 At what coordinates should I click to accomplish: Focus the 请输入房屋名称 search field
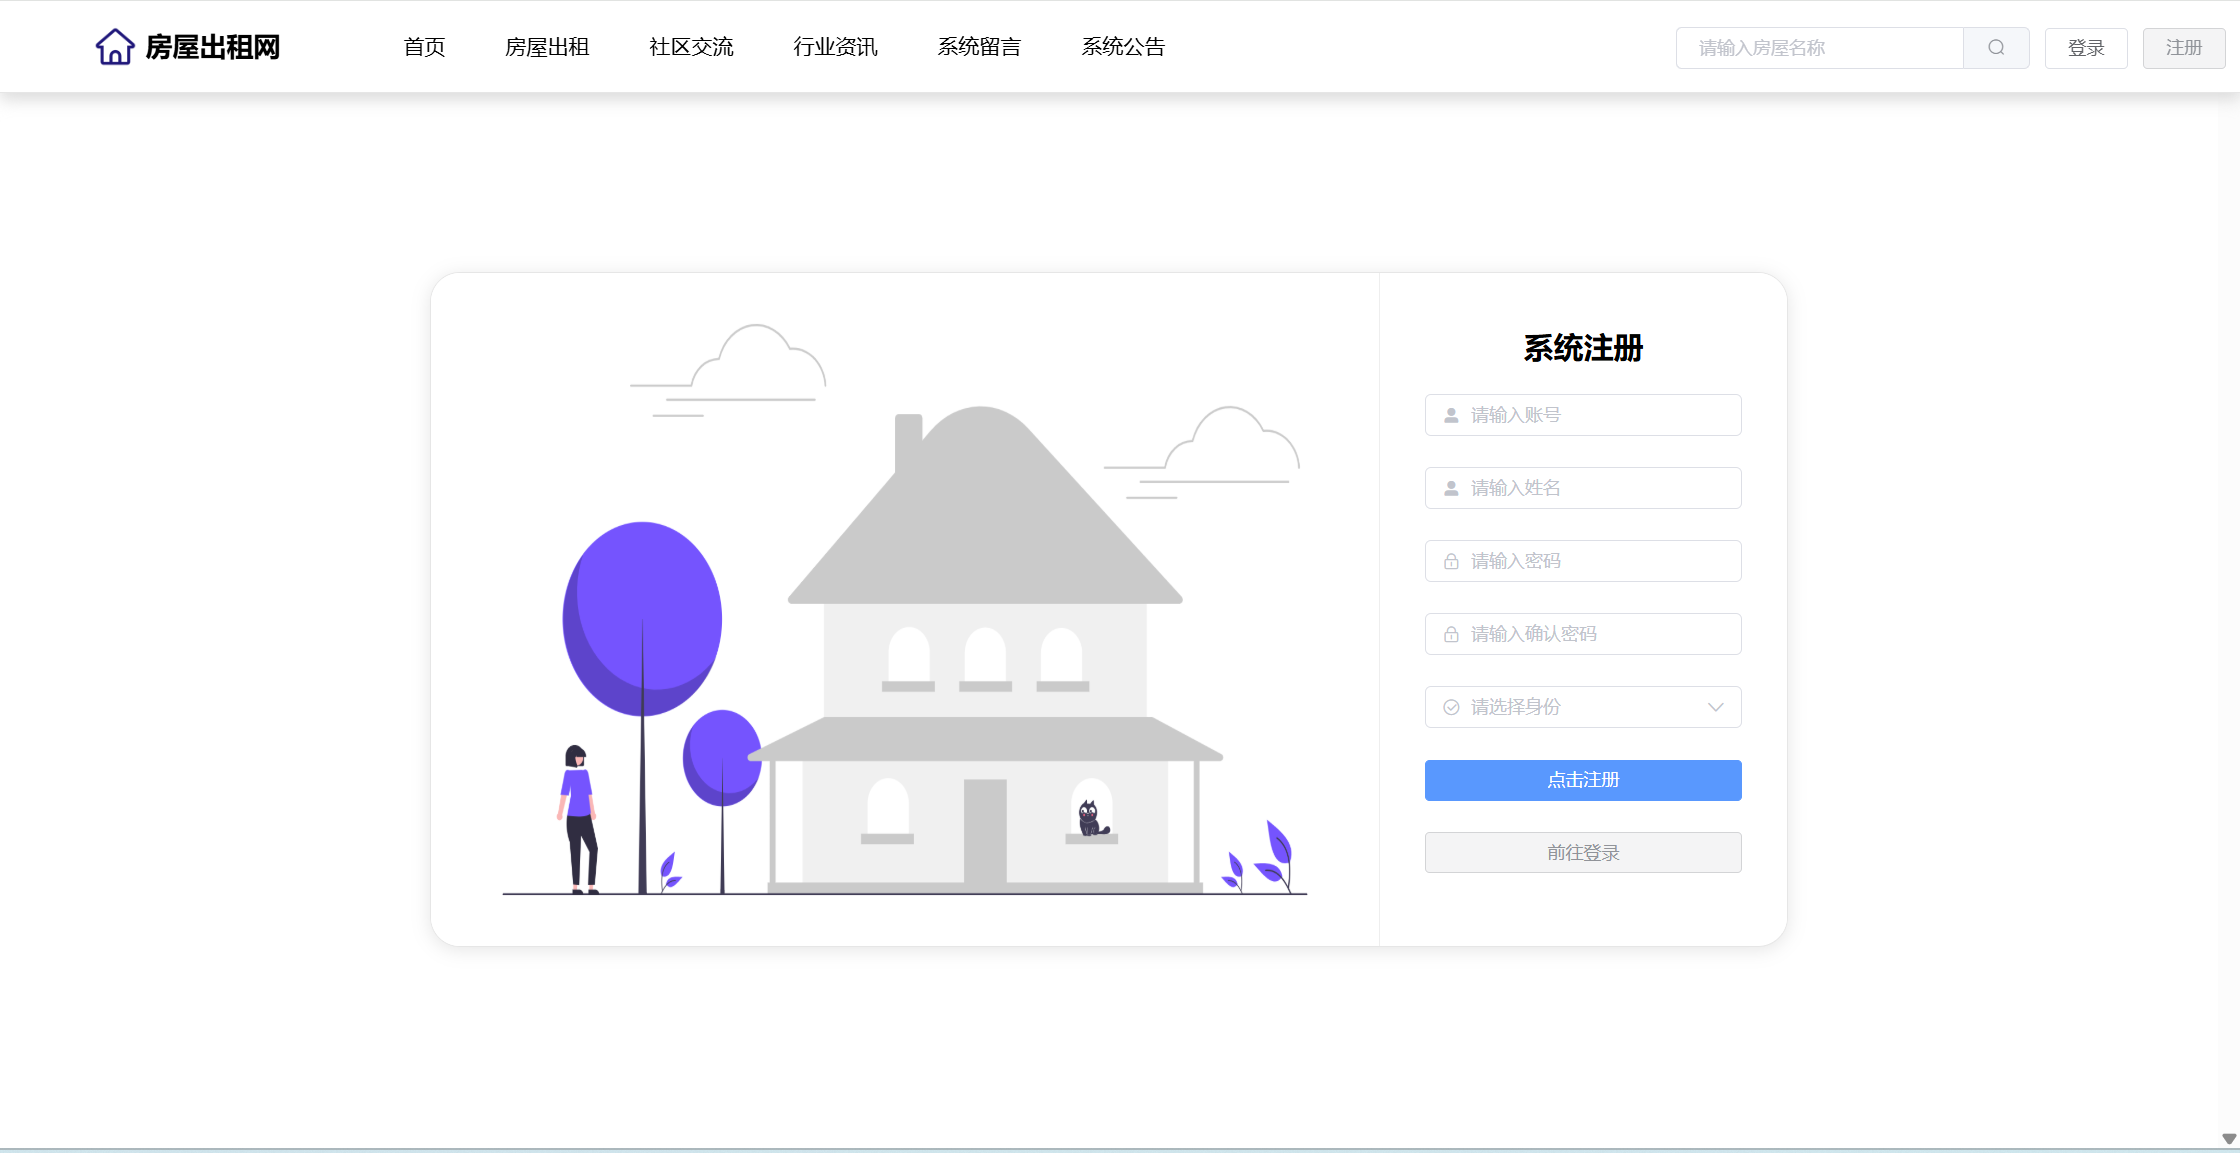[1820, 48]
